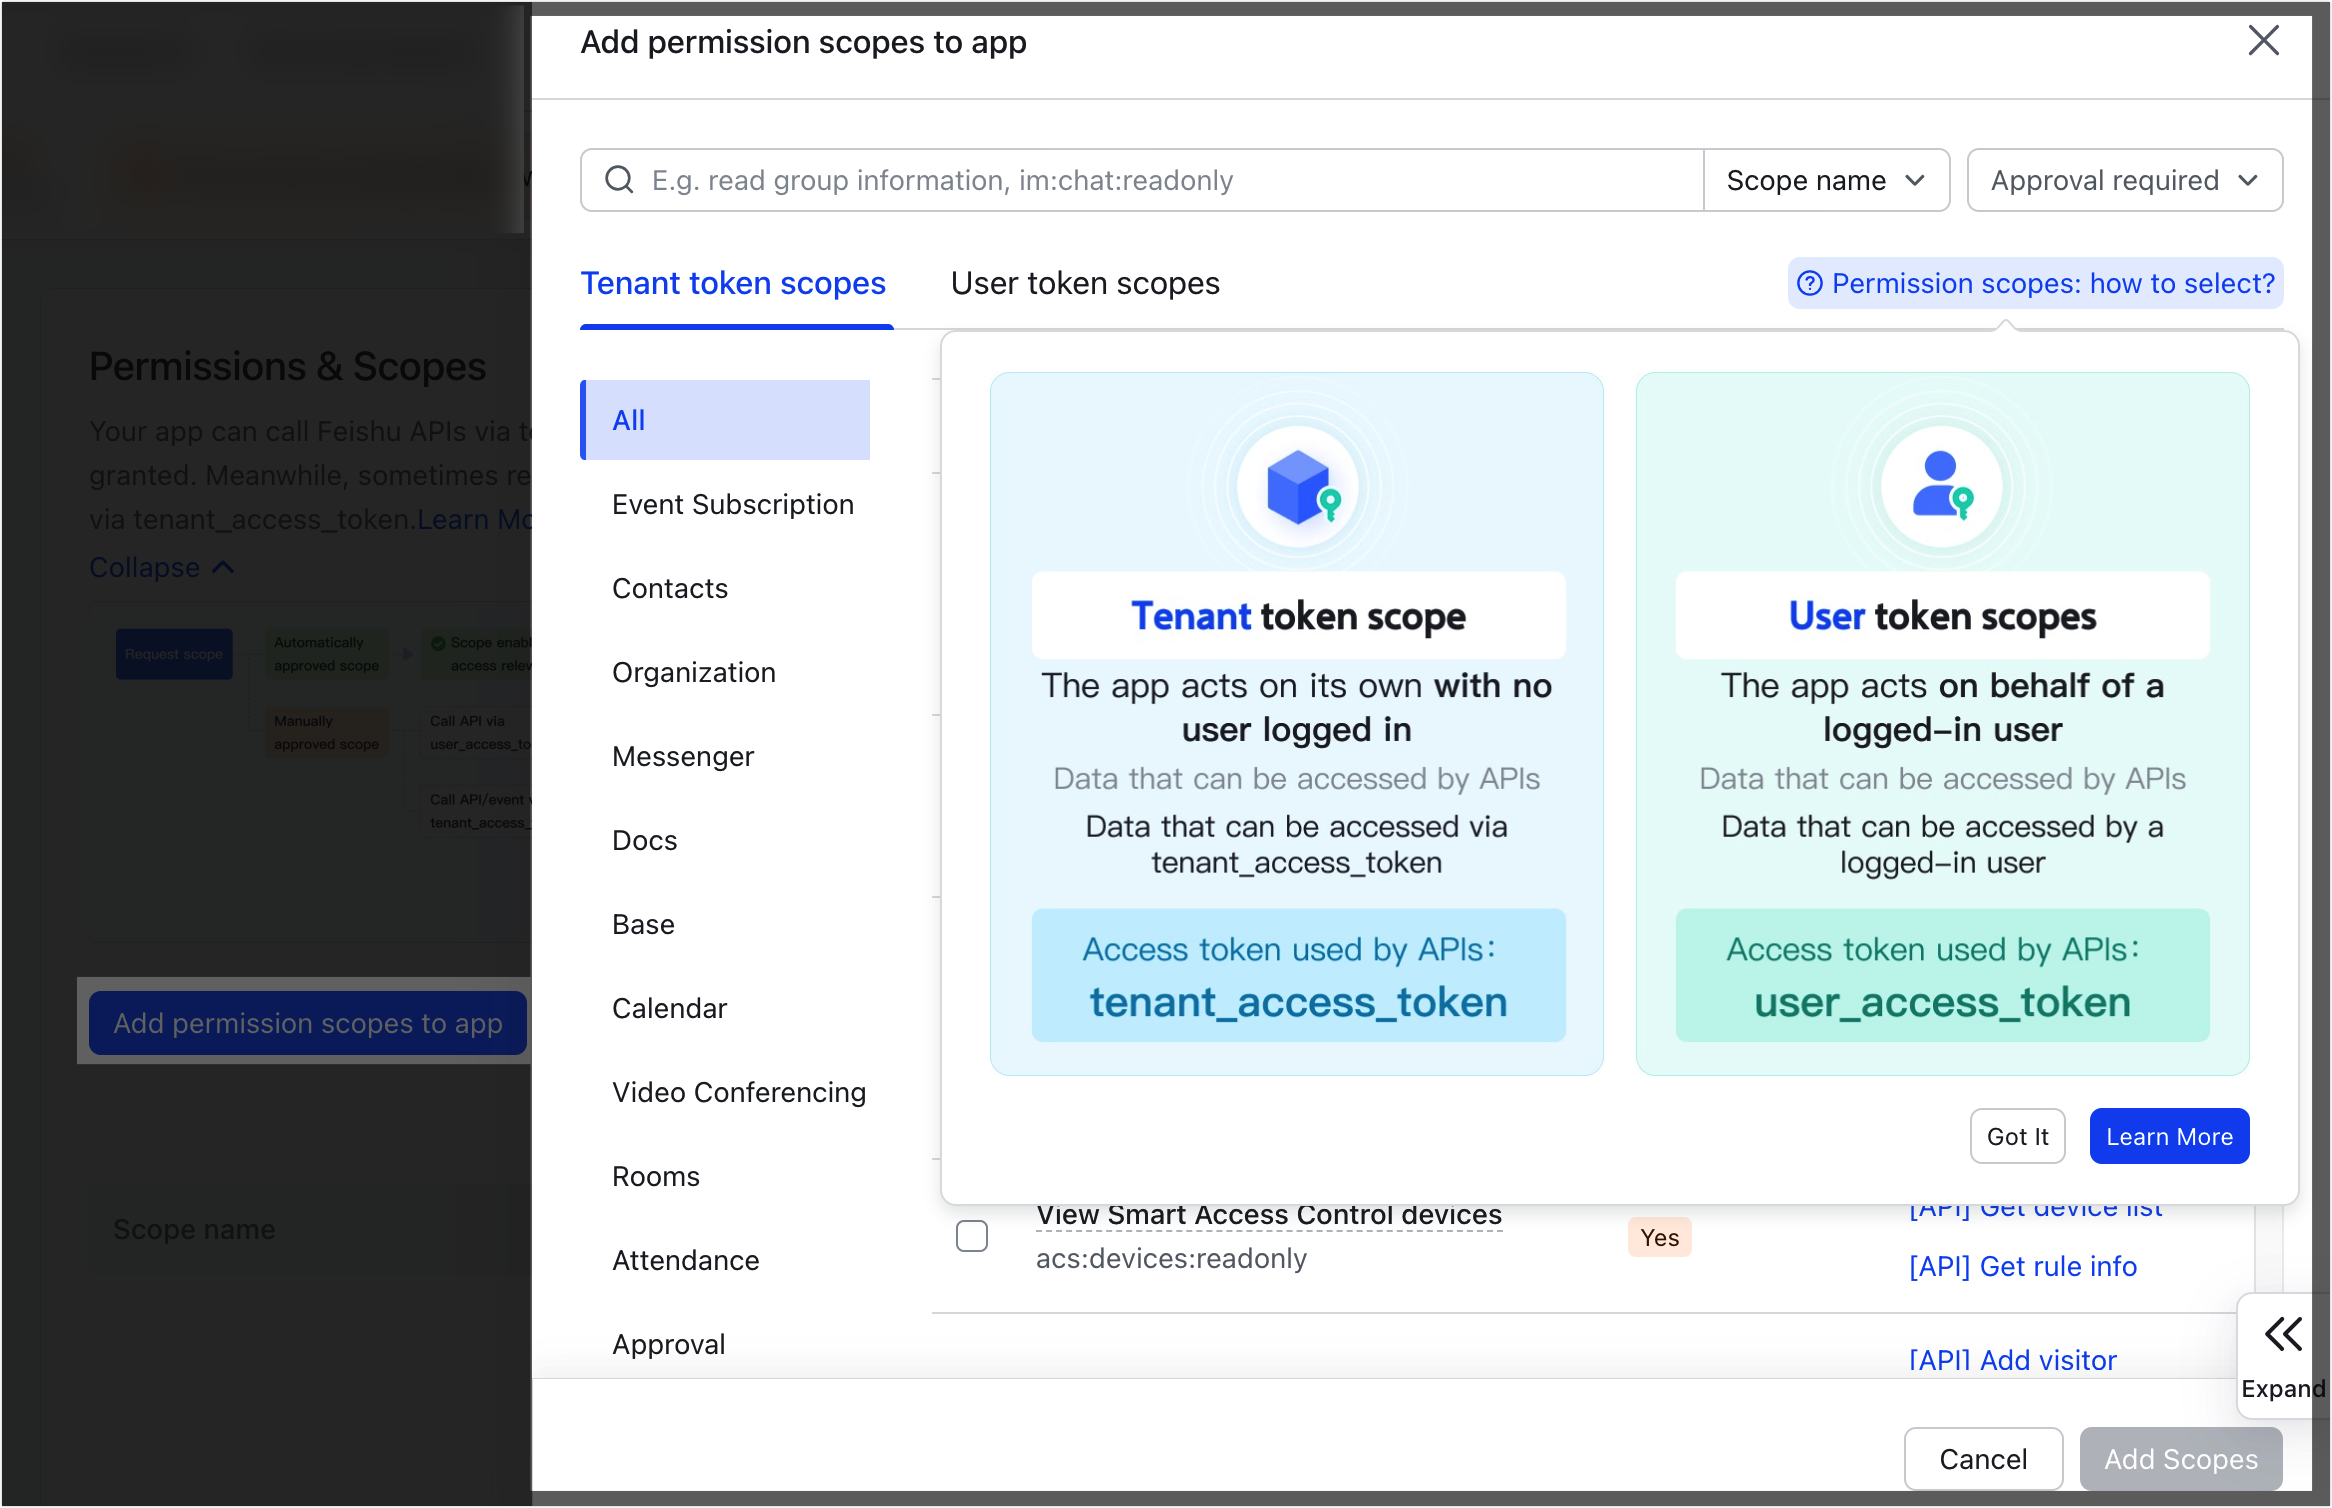
Task: Click the search magnifier icon
Action: (x=619, y=180)
